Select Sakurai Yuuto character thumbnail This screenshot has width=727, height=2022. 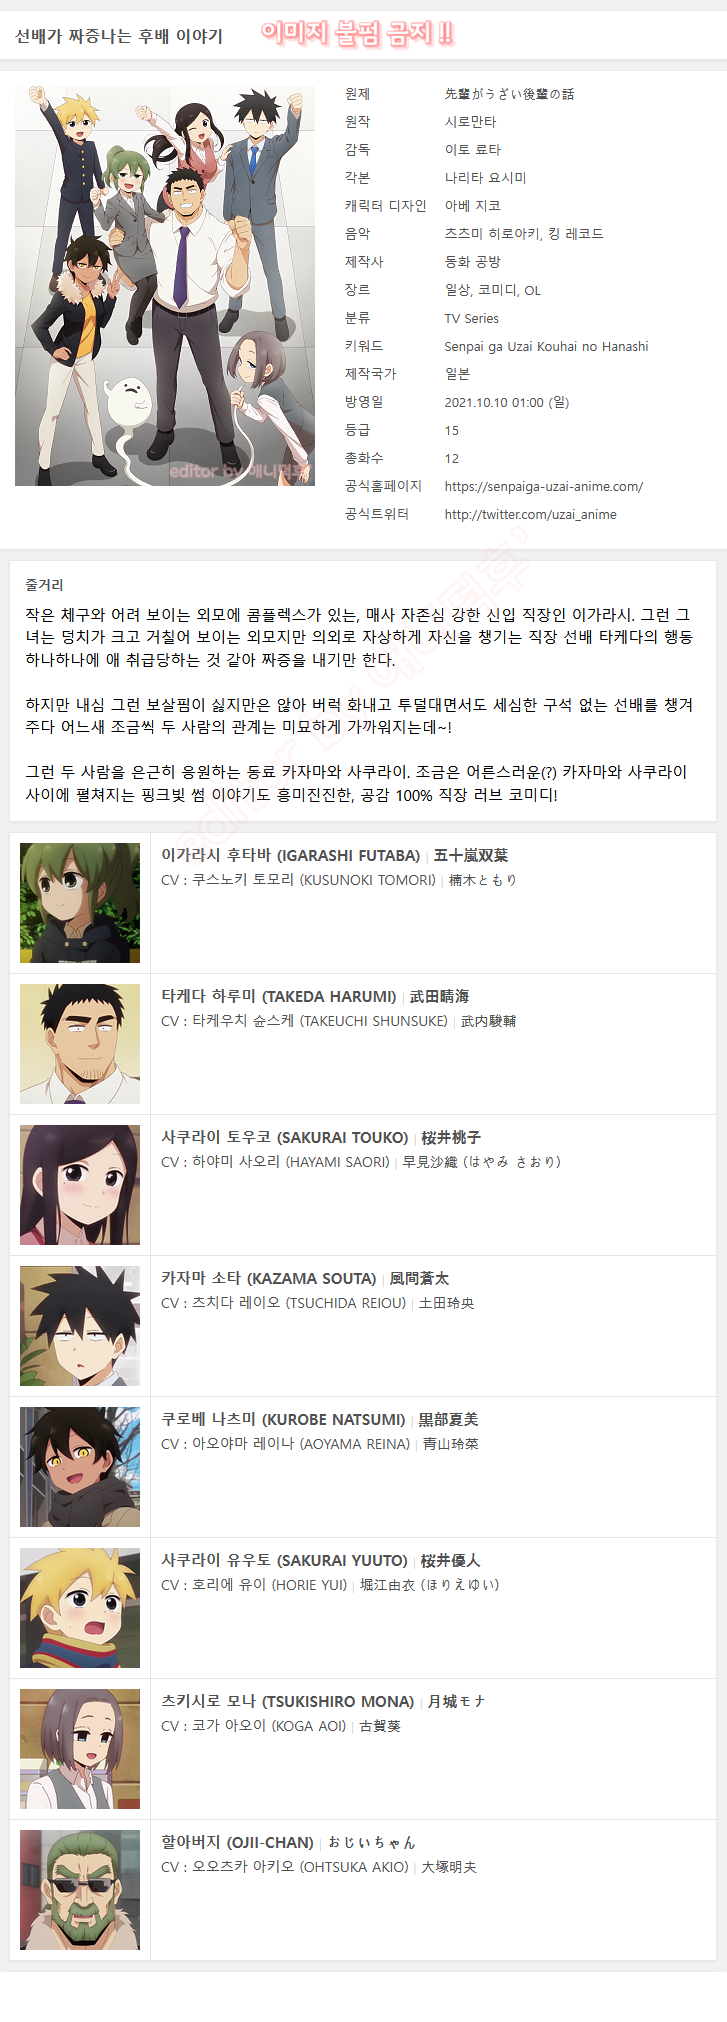click(80, 1608)
